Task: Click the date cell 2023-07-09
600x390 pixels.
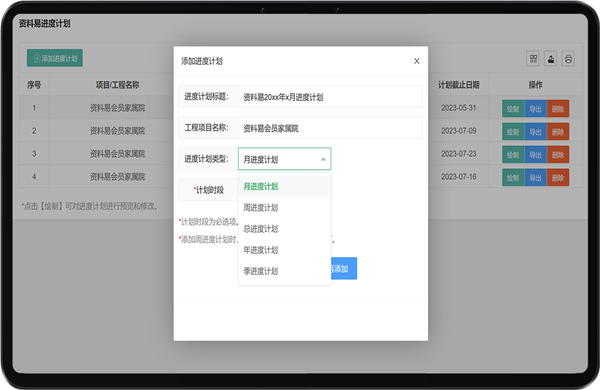Action: 458,131
